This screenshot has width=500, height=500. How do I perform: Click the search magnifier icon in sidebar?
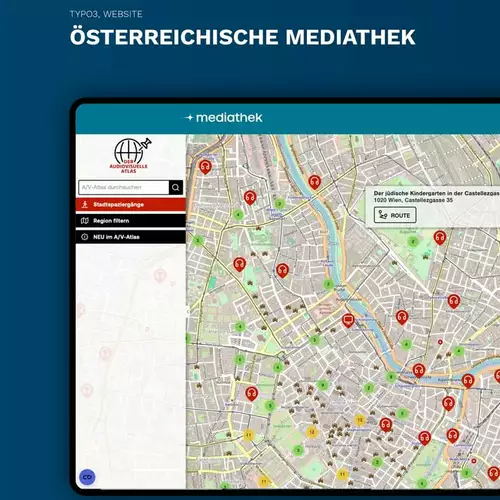click(x=176, y=187)
